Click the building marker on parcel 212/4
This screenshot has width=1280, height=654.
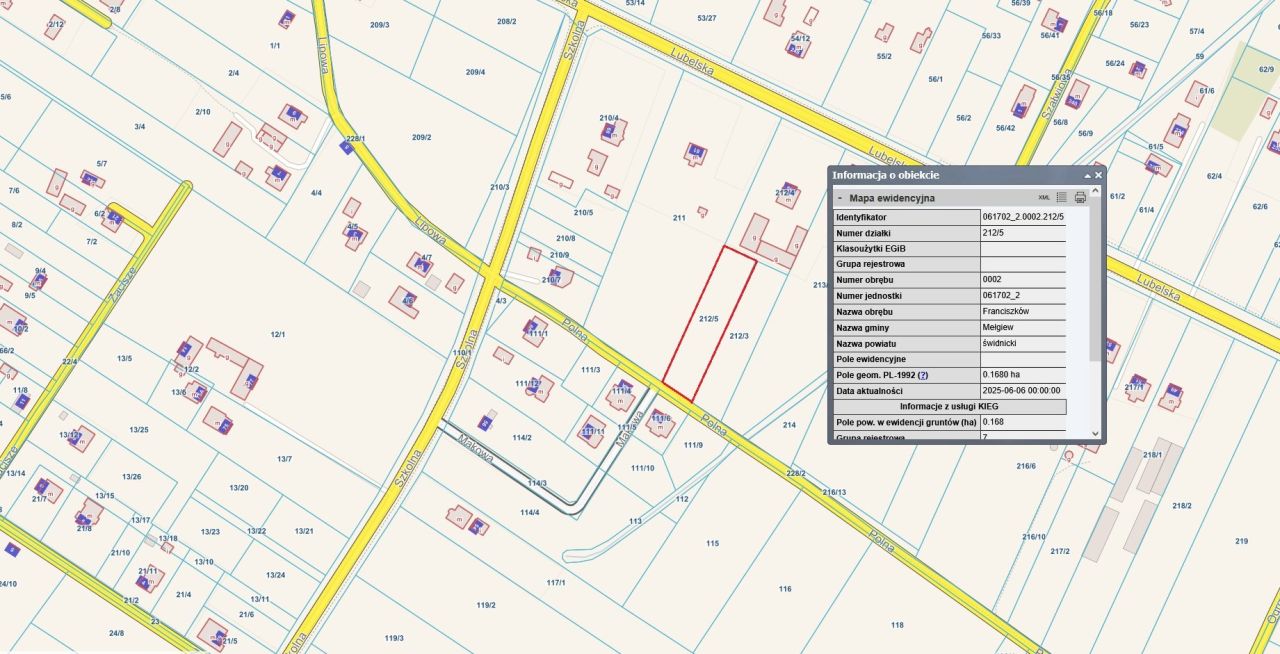tap(785, 188)
